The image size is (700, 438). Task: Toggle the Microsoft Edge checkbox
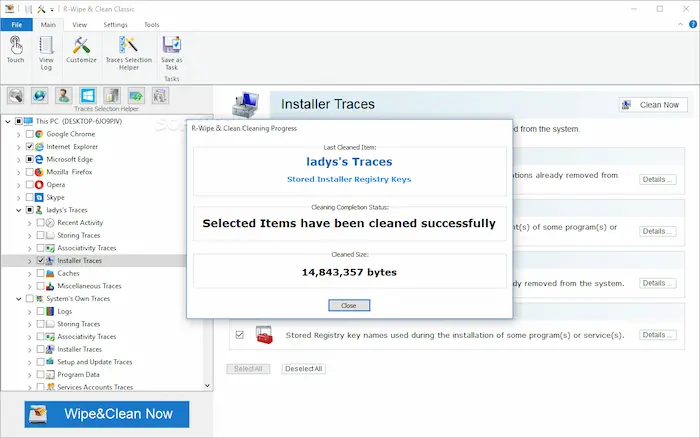click(29, 159)
